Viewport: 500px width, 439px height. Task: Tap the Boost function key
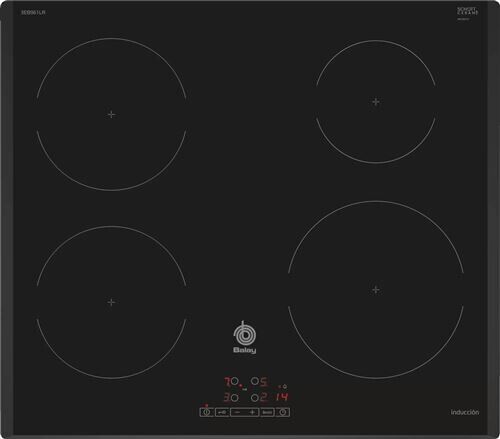tap(268, 412)
